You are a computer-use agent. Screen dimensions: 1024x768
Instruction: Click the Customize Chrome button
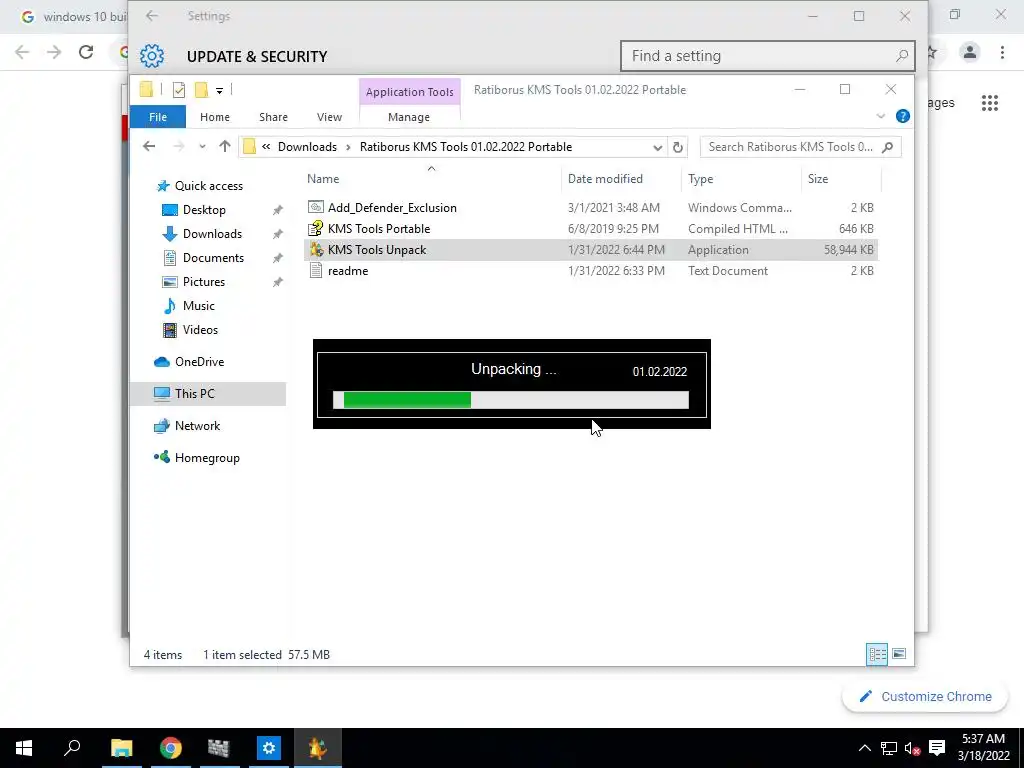tap(925, 696)
